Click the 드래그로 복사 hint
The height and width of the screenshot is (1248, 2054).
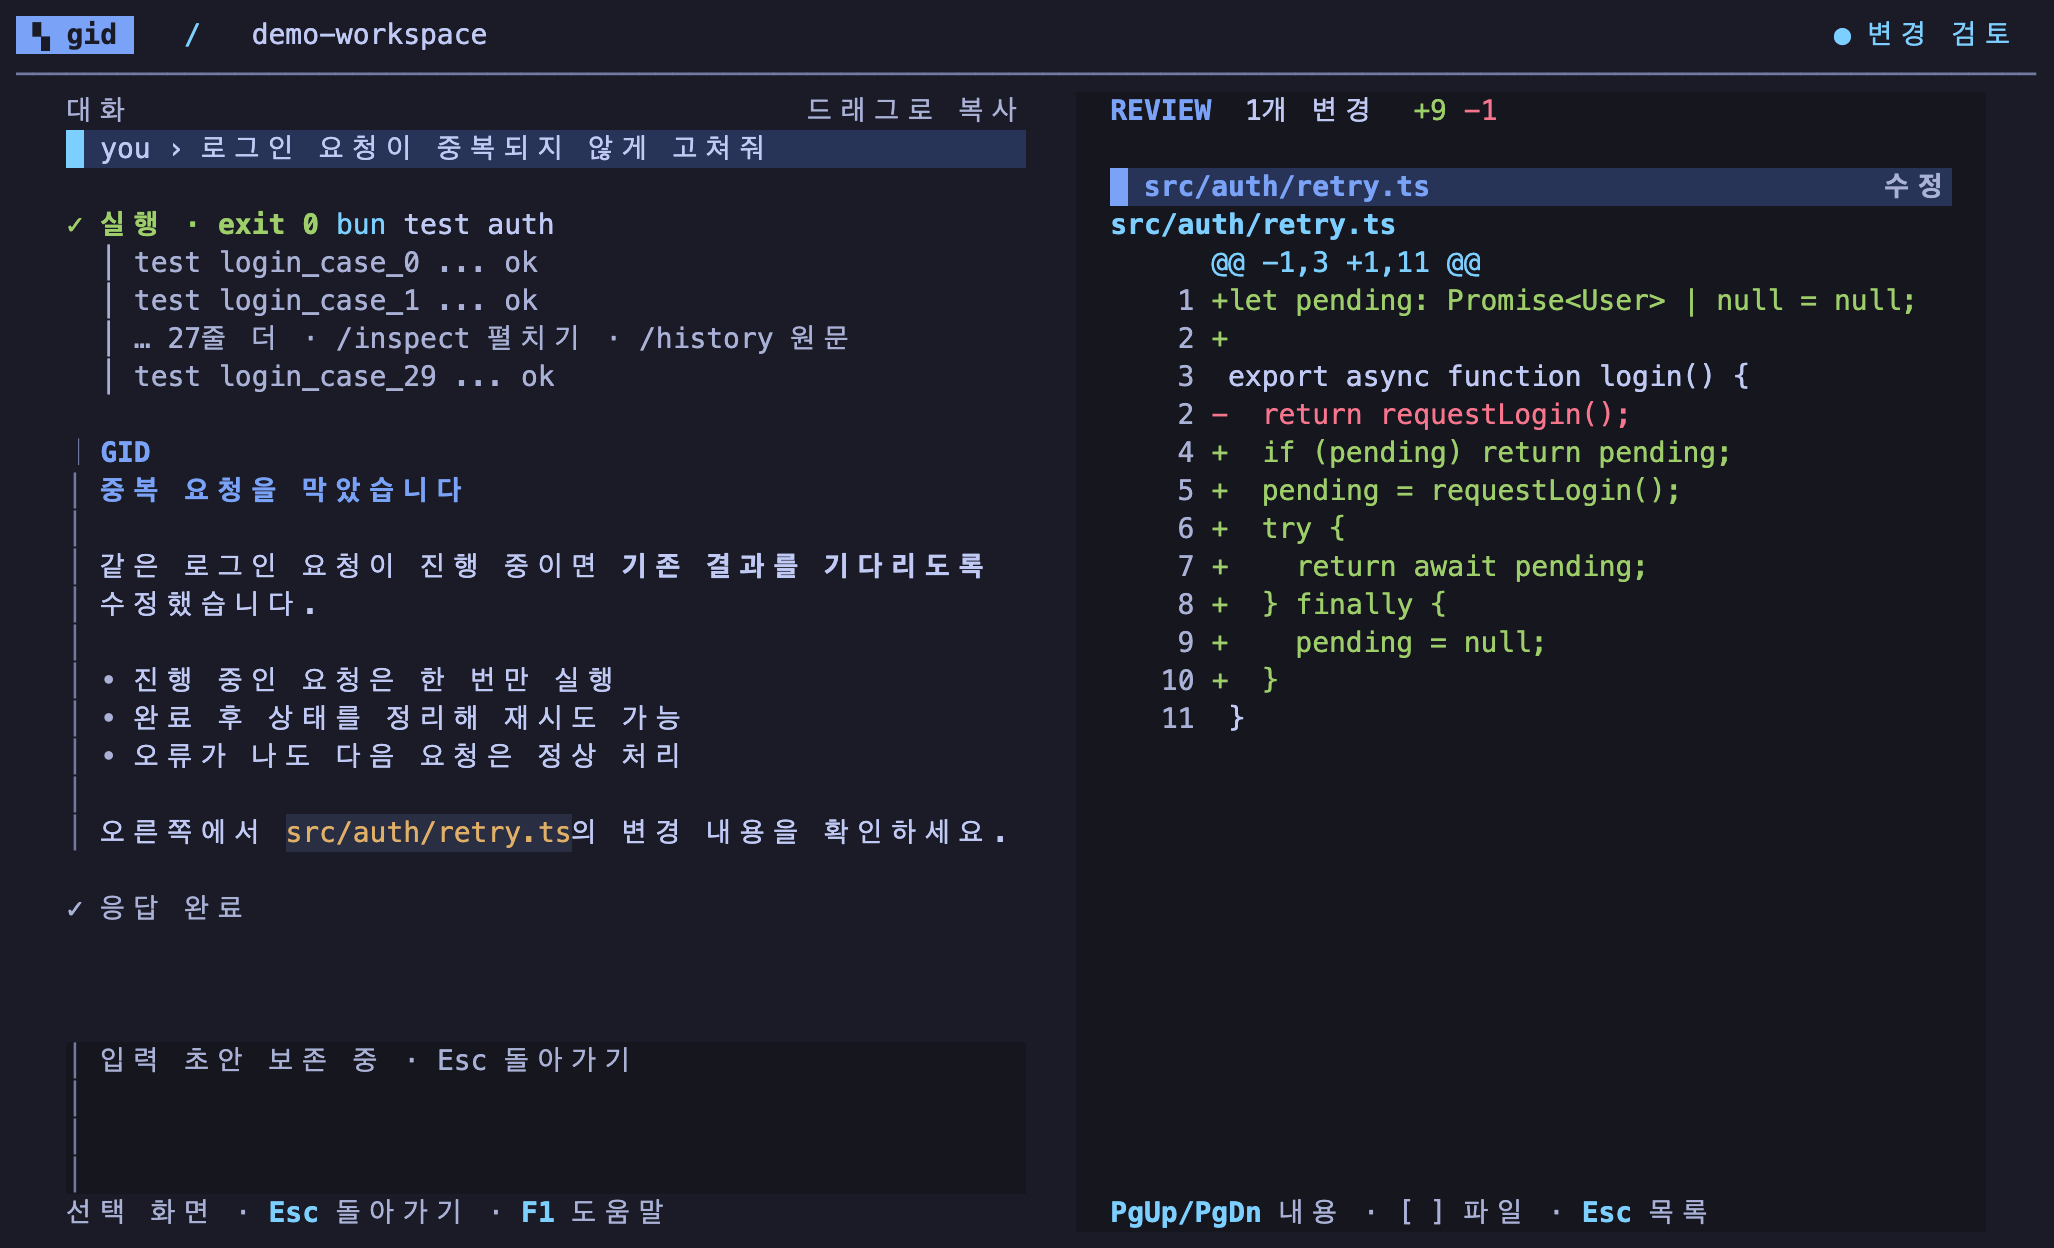[x=912, y=110]
